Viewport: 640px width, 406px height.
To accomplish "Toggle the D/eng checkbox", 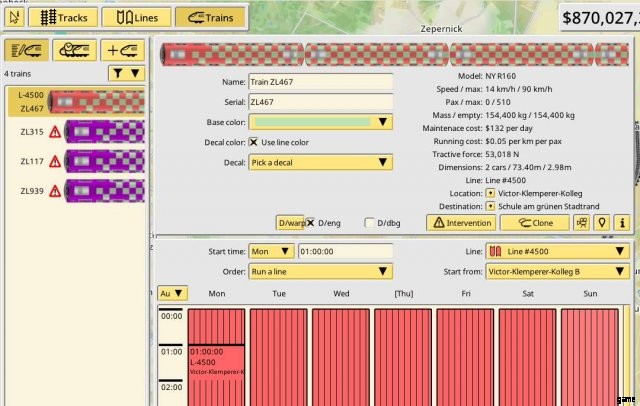I will 310,222.
